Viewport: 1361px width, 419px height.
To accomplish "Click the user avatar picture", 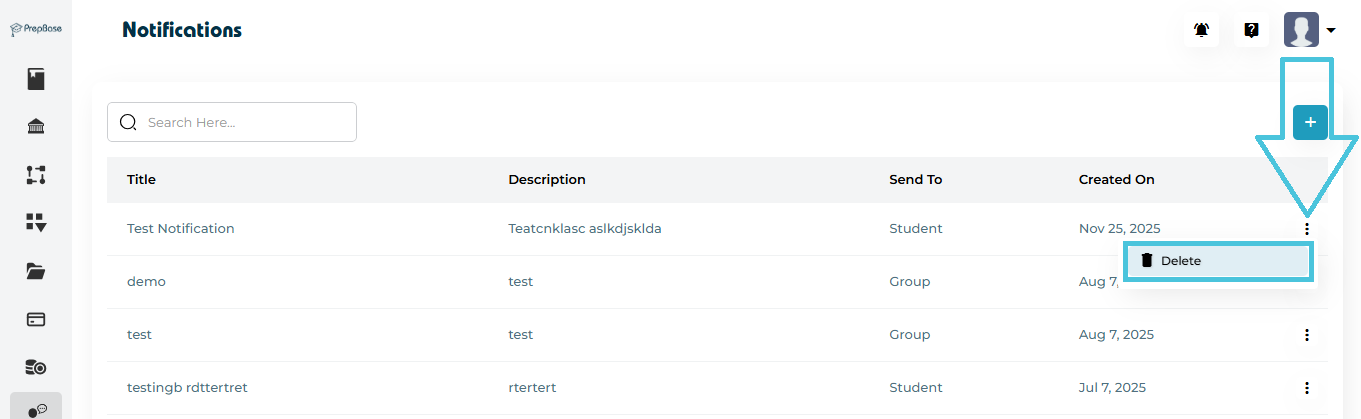I will (1301, 30).
